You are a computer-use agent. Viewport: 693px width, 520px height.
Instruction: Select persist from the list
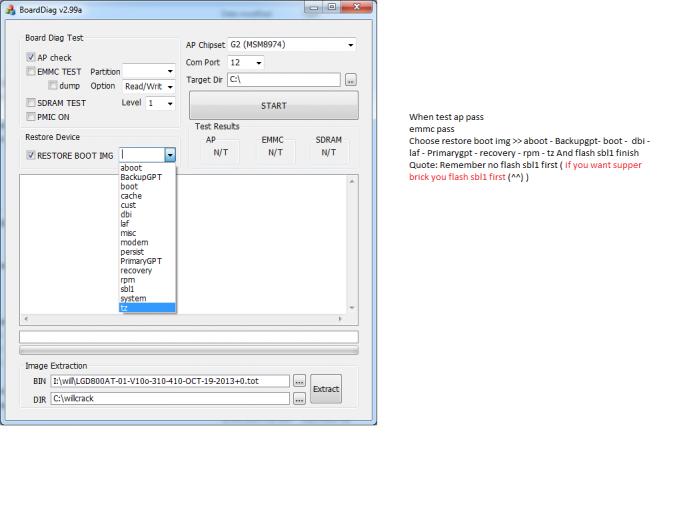click(x=148, y=252)
